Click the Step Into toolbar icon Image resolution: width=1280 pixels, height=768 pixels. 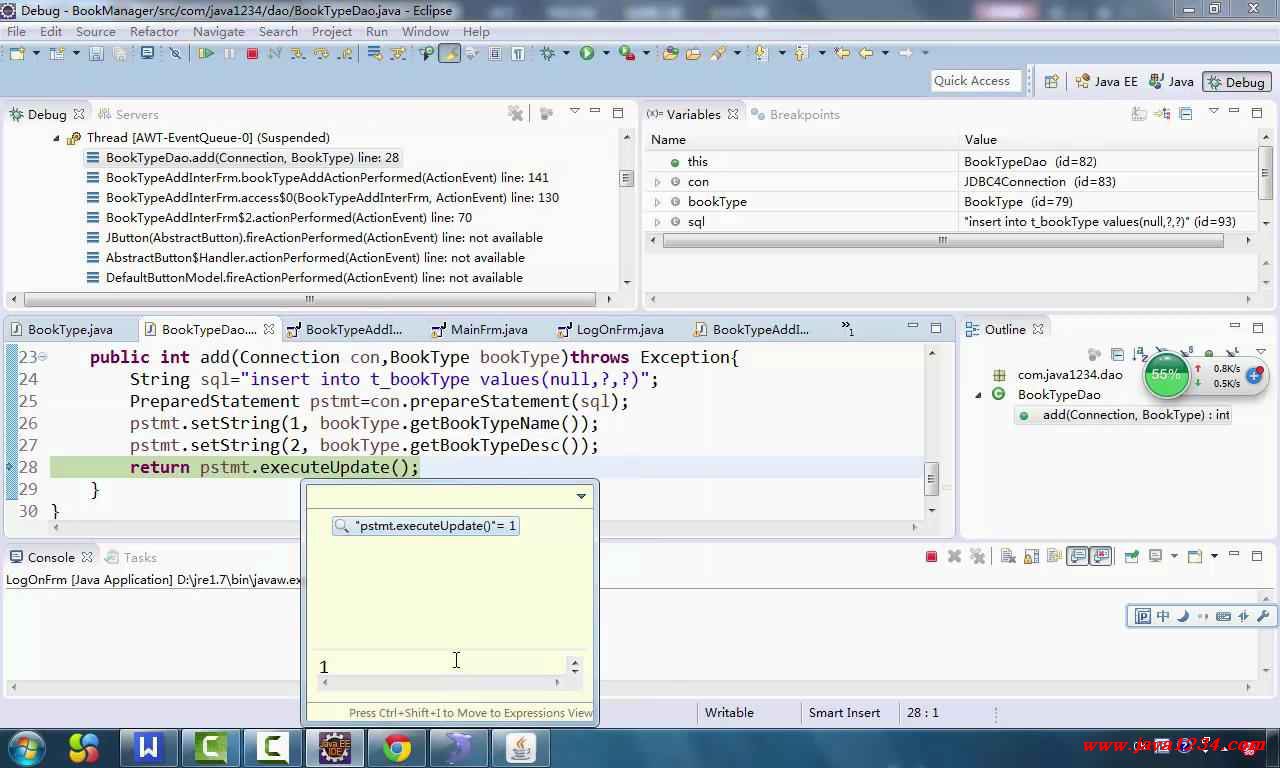297,53
